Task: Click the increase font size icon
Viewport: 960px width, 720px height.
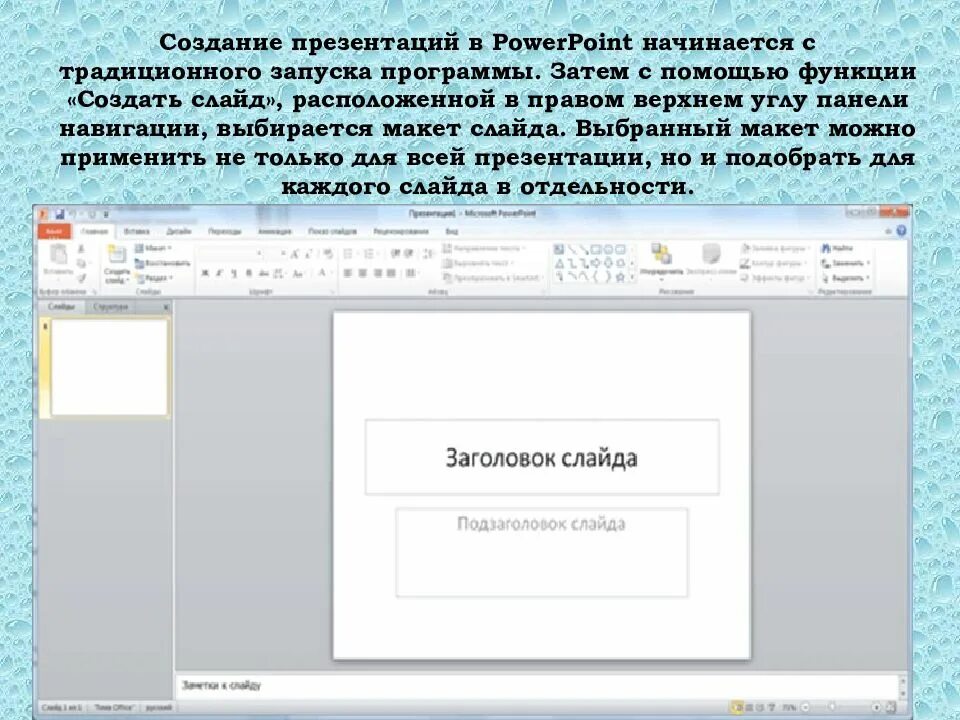Action: [295, 253]
